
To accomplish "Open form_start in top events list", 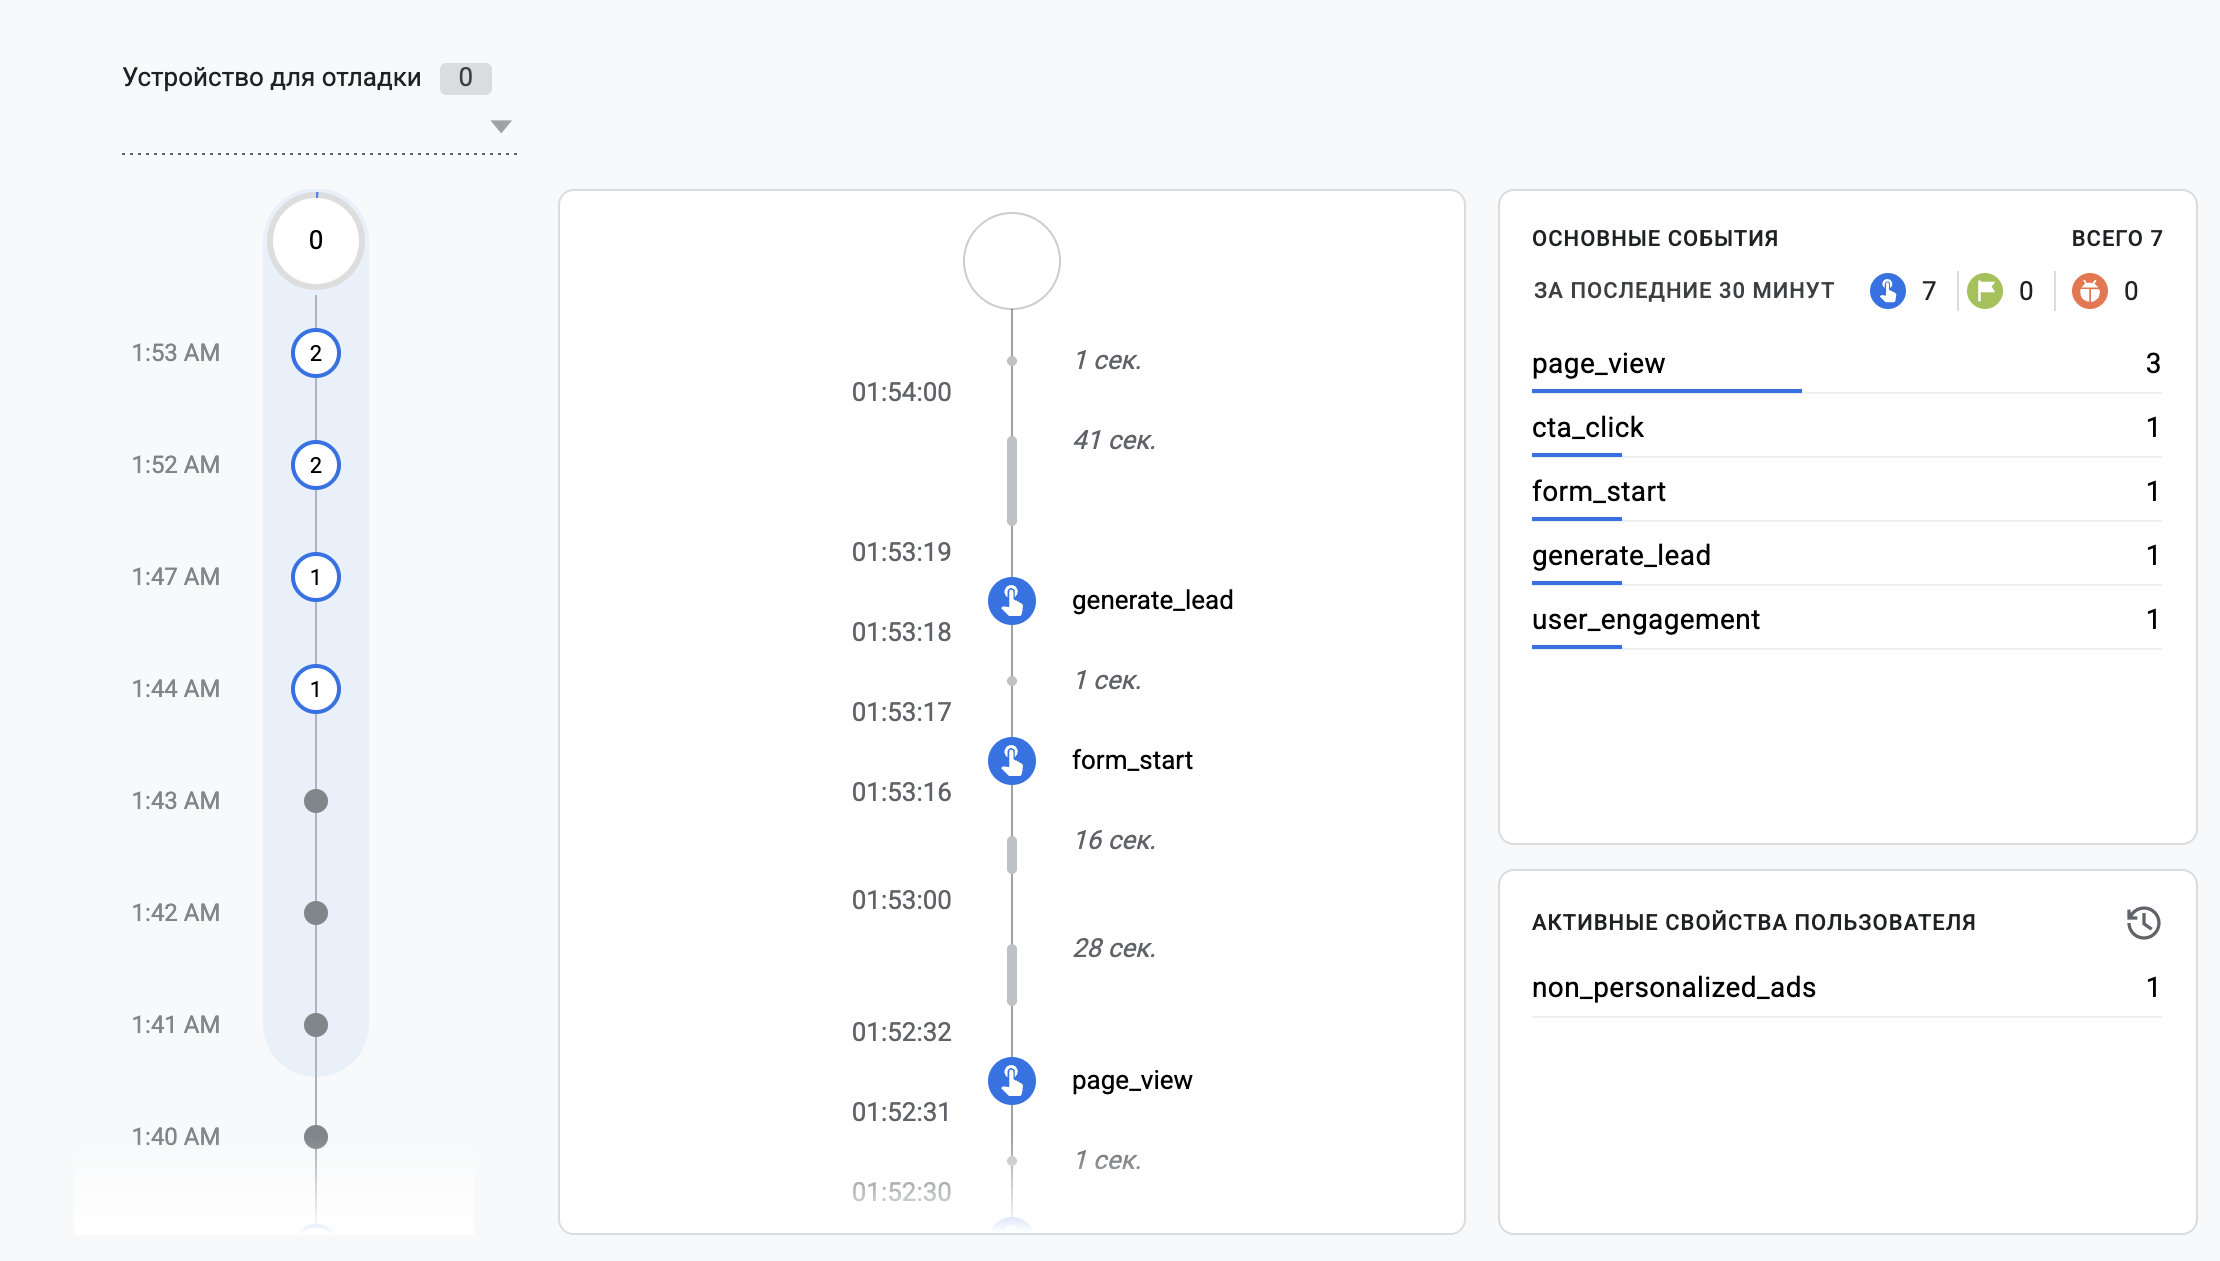I will [x=1847, y=492].
